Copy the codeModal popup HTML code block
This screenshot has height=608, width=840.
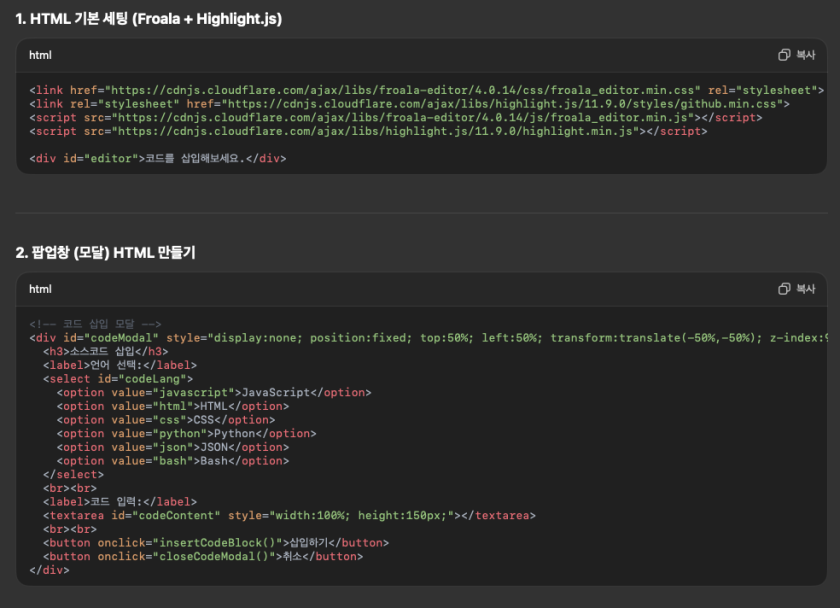click(797, 289)
